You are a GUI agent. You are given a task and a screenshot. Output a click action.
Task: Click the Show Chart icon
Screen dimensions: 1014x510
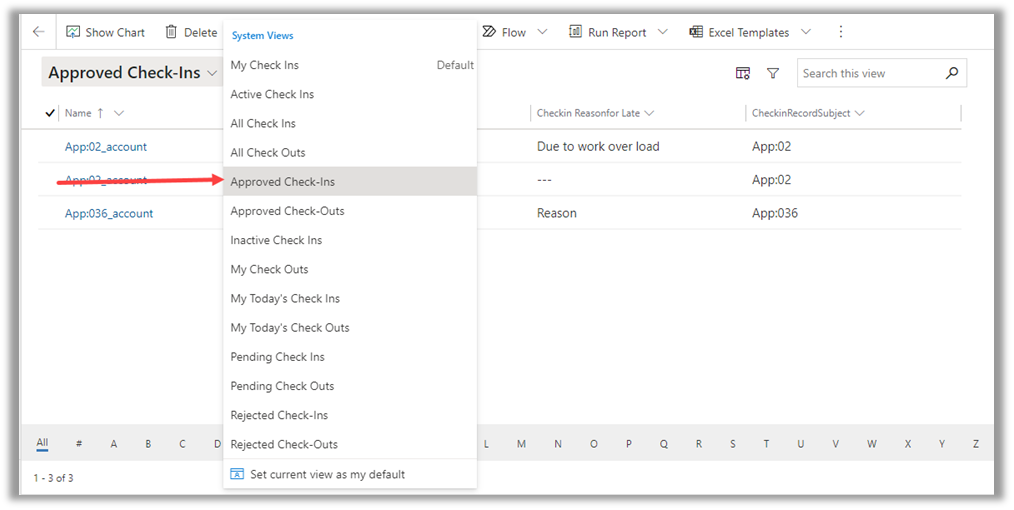[x=73, y=32]
